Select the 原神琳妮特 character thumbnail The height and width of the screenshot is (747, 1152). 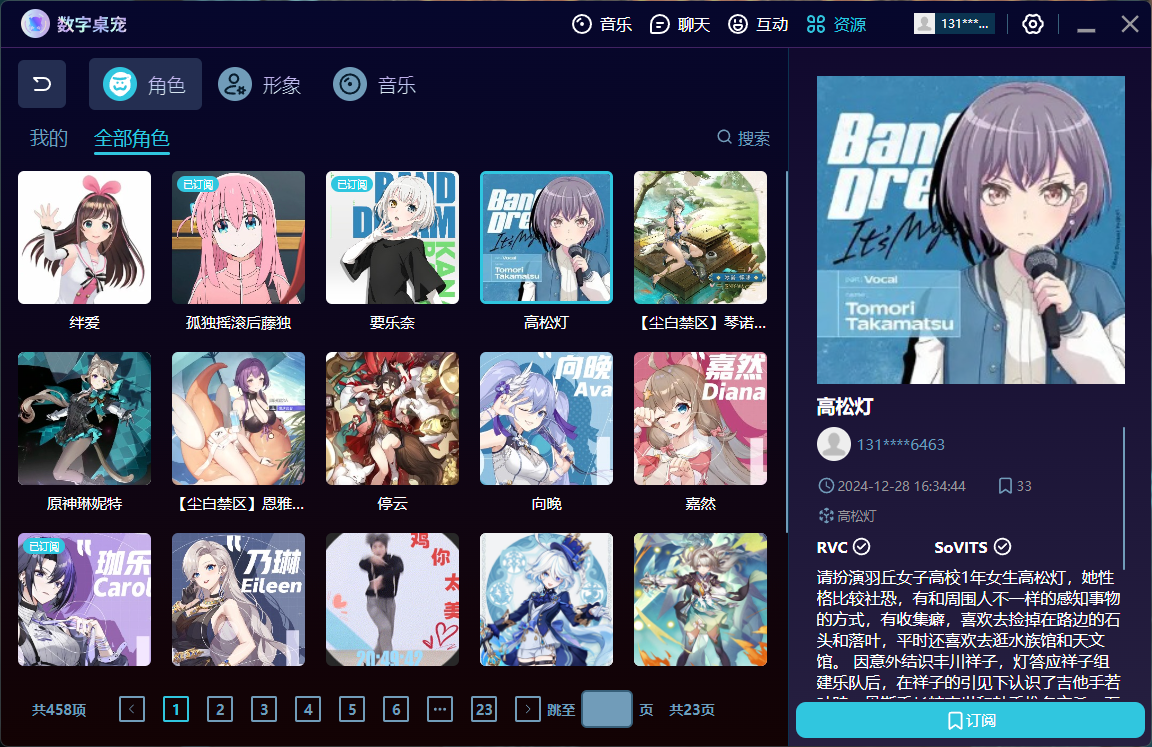pyautogui.click(x=84, y=419)
